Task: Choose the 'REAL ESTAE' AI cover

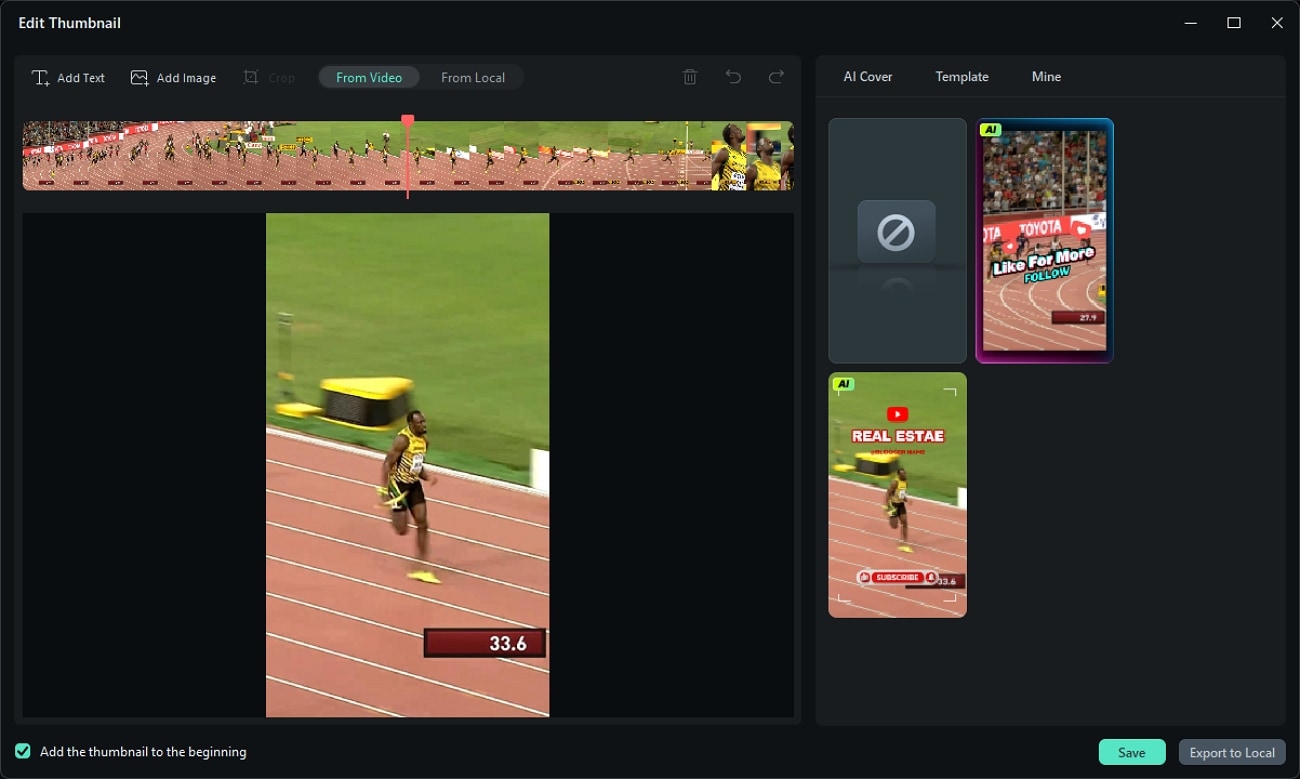Action: (x=897, y=495)
